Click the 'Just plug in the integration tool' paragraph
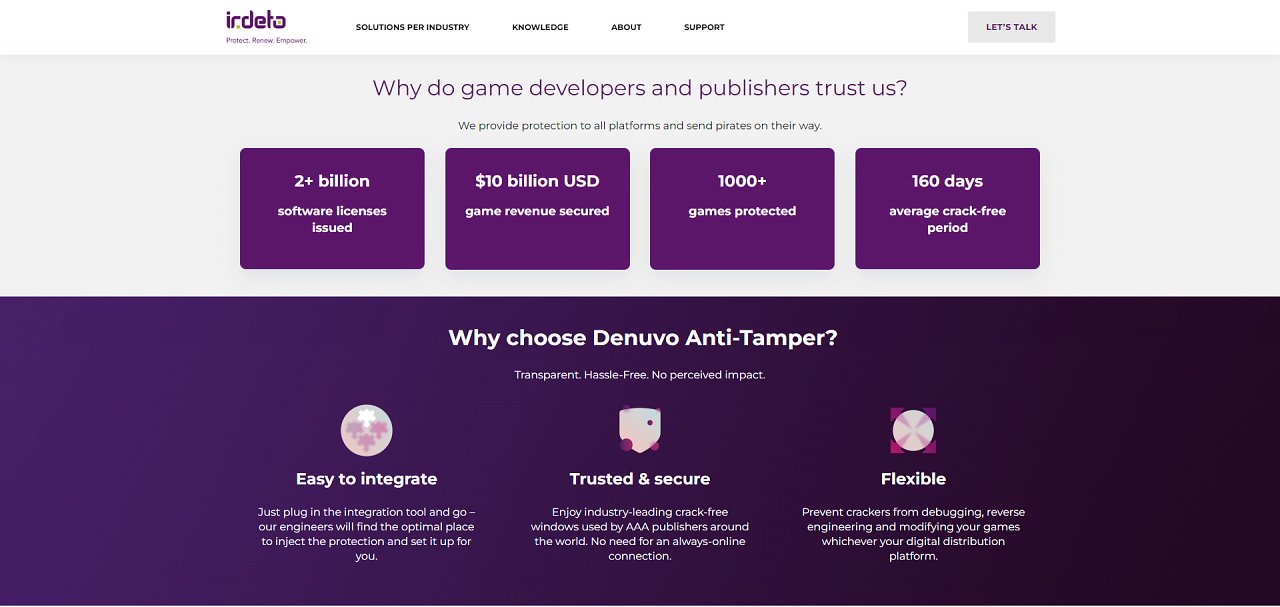The width and height of the screenshot is (1280, 607). (x=366, y=534)
